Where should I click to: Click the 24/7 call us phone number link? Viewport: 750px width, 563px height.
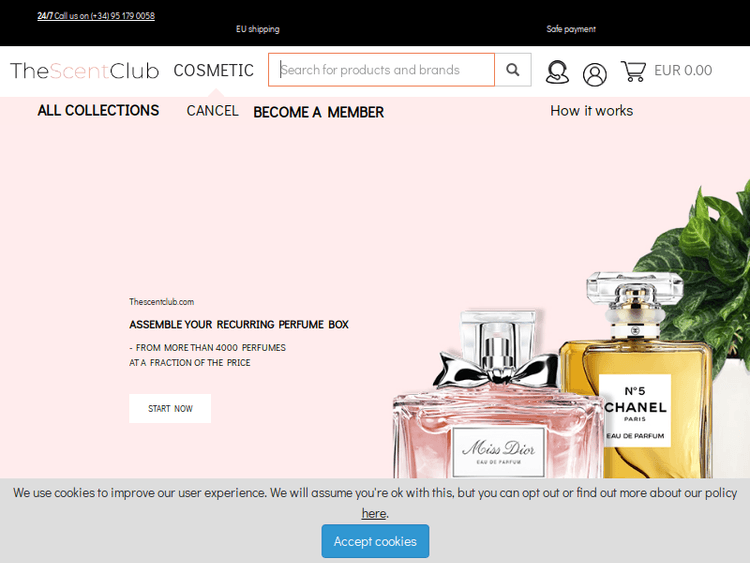tap(96, 16)
